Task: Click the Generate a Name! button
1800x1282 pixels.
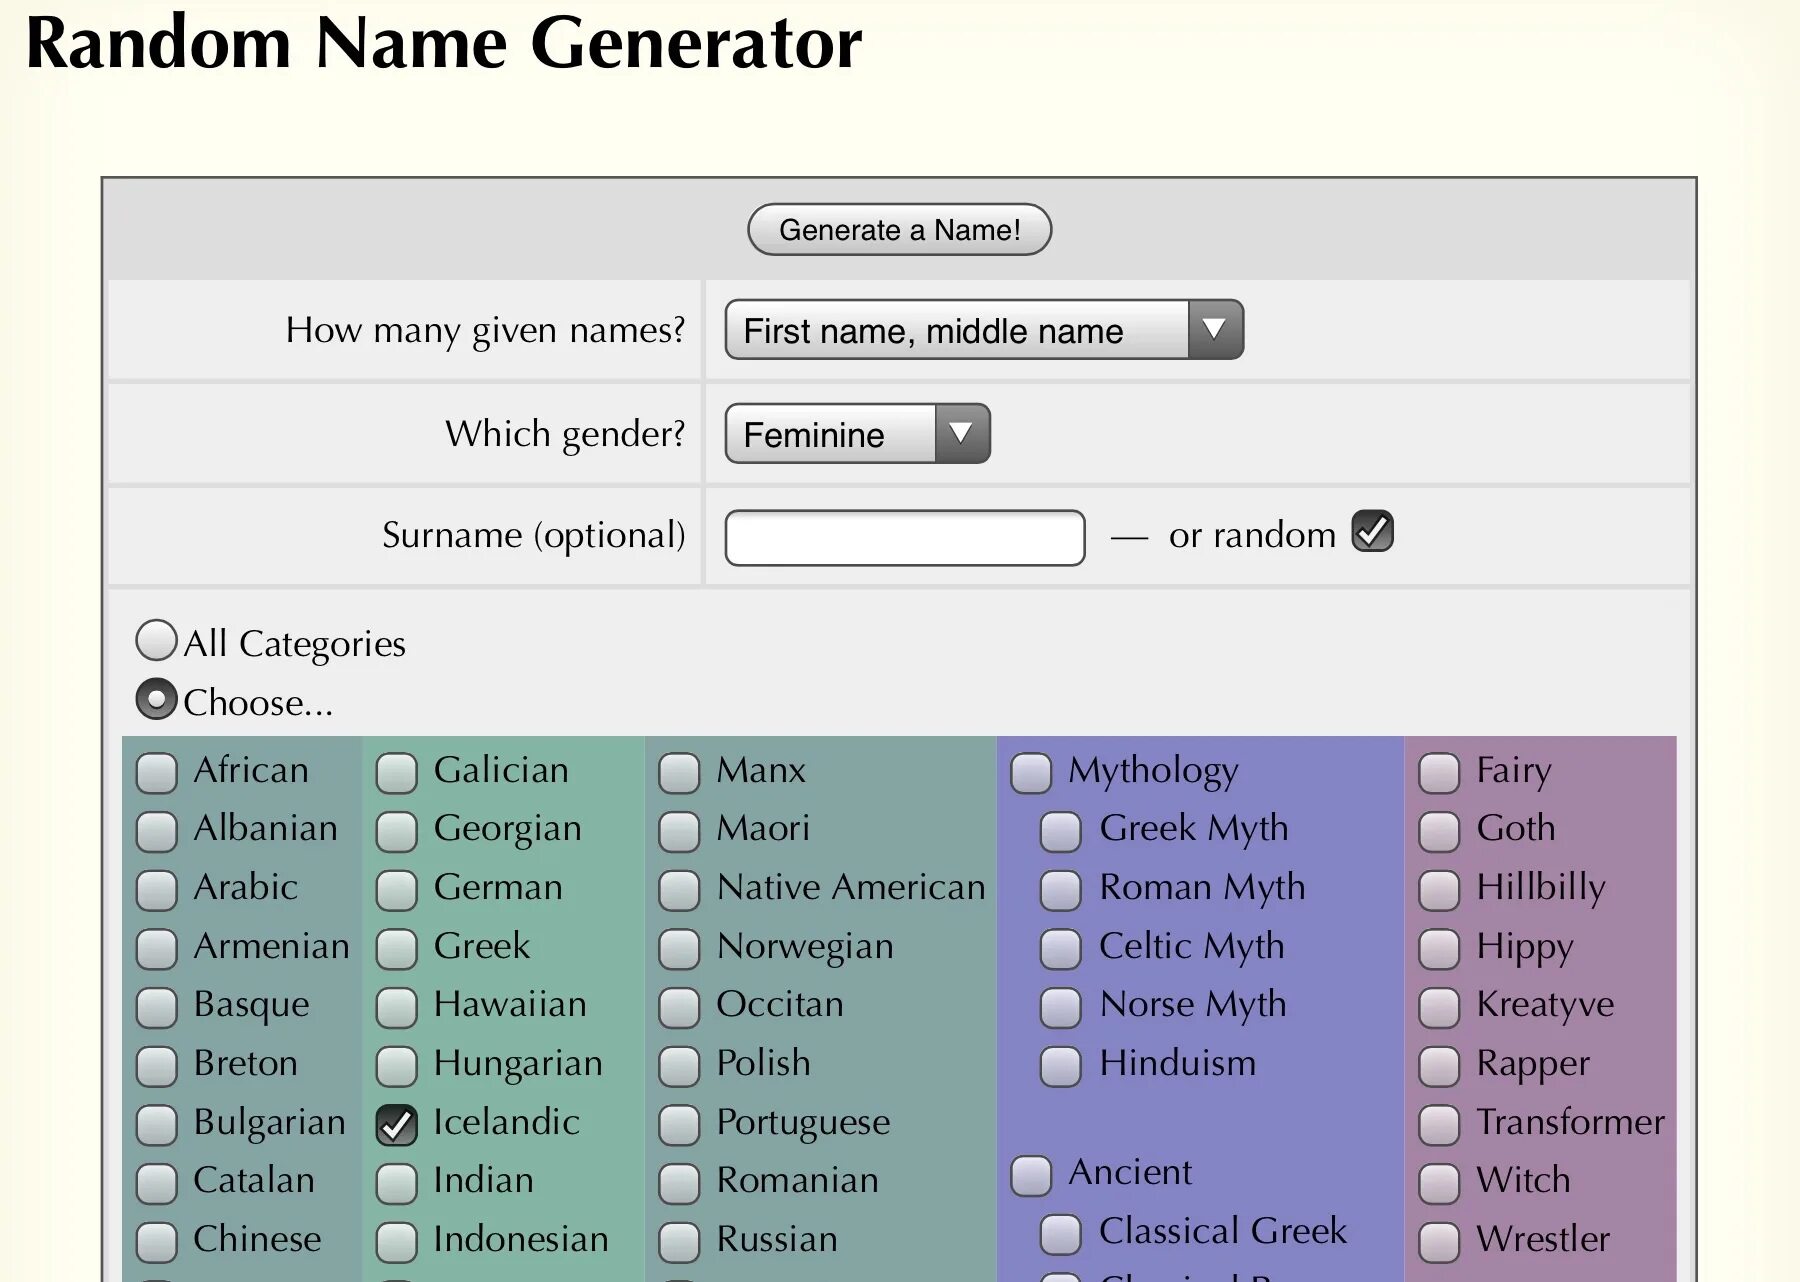Action: (899, 230)
